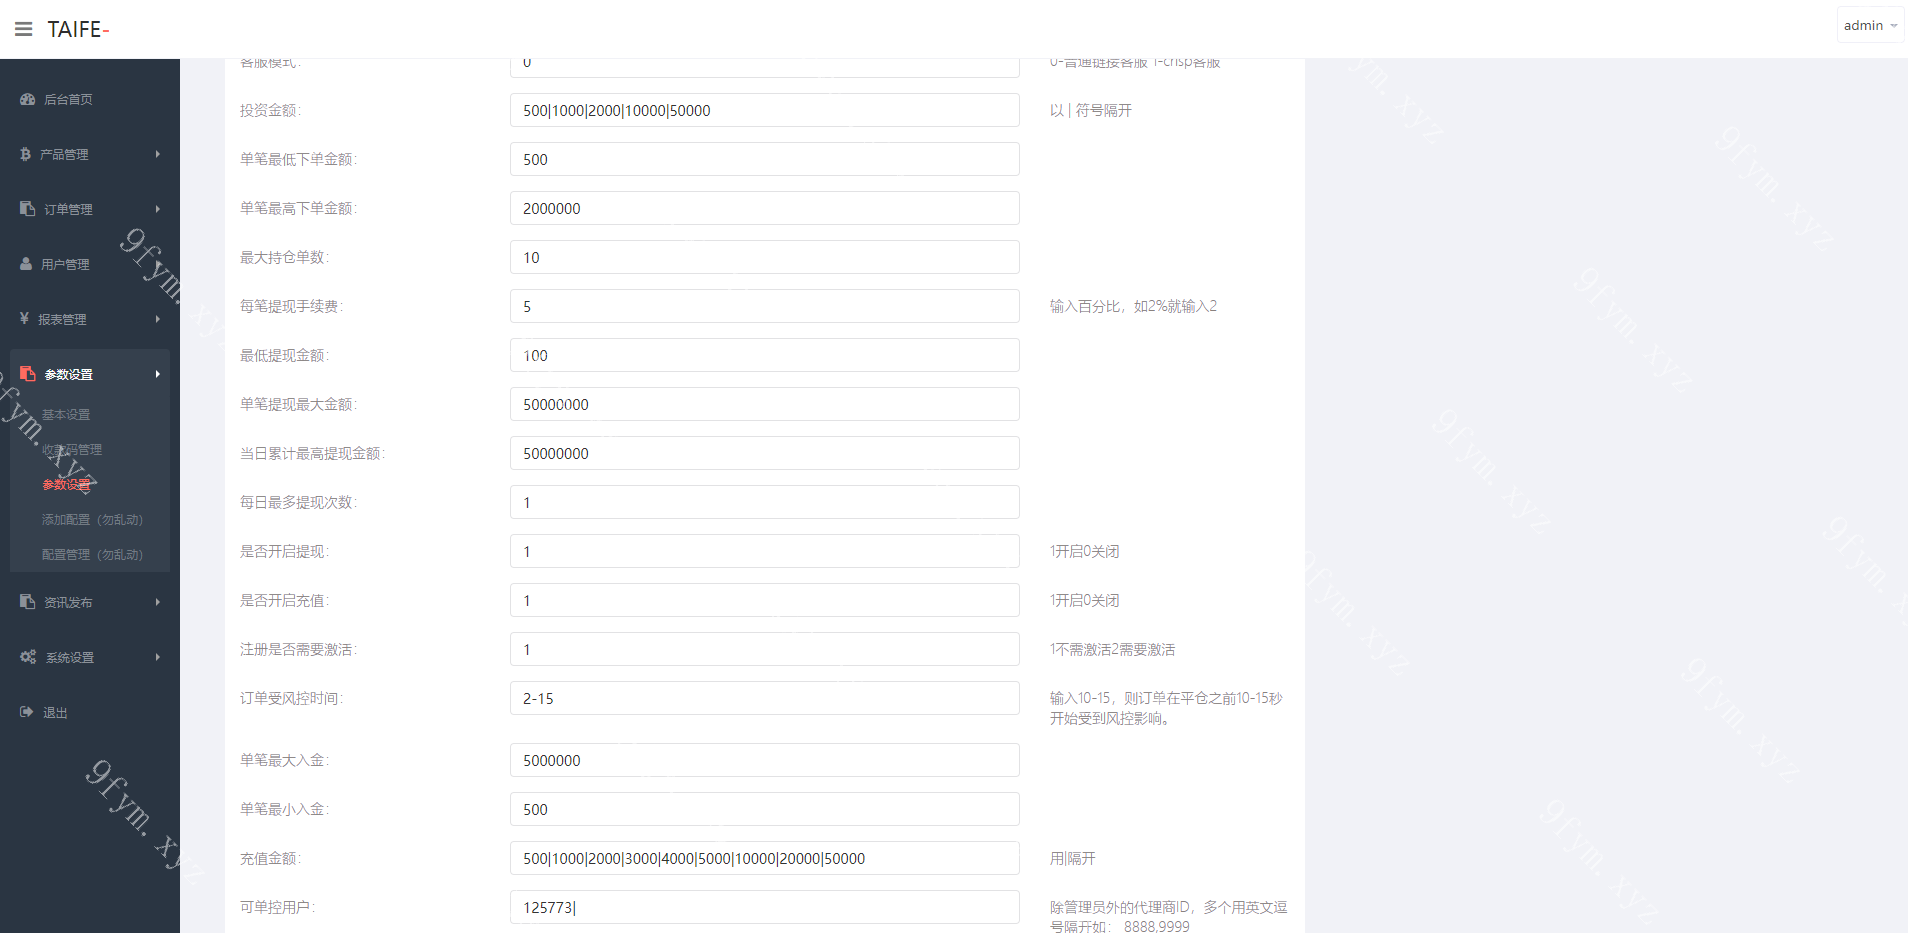The height and width of the screenshot is (933, 1908).
Task: Open the admin user dropdown
Action: (1870, 25)
